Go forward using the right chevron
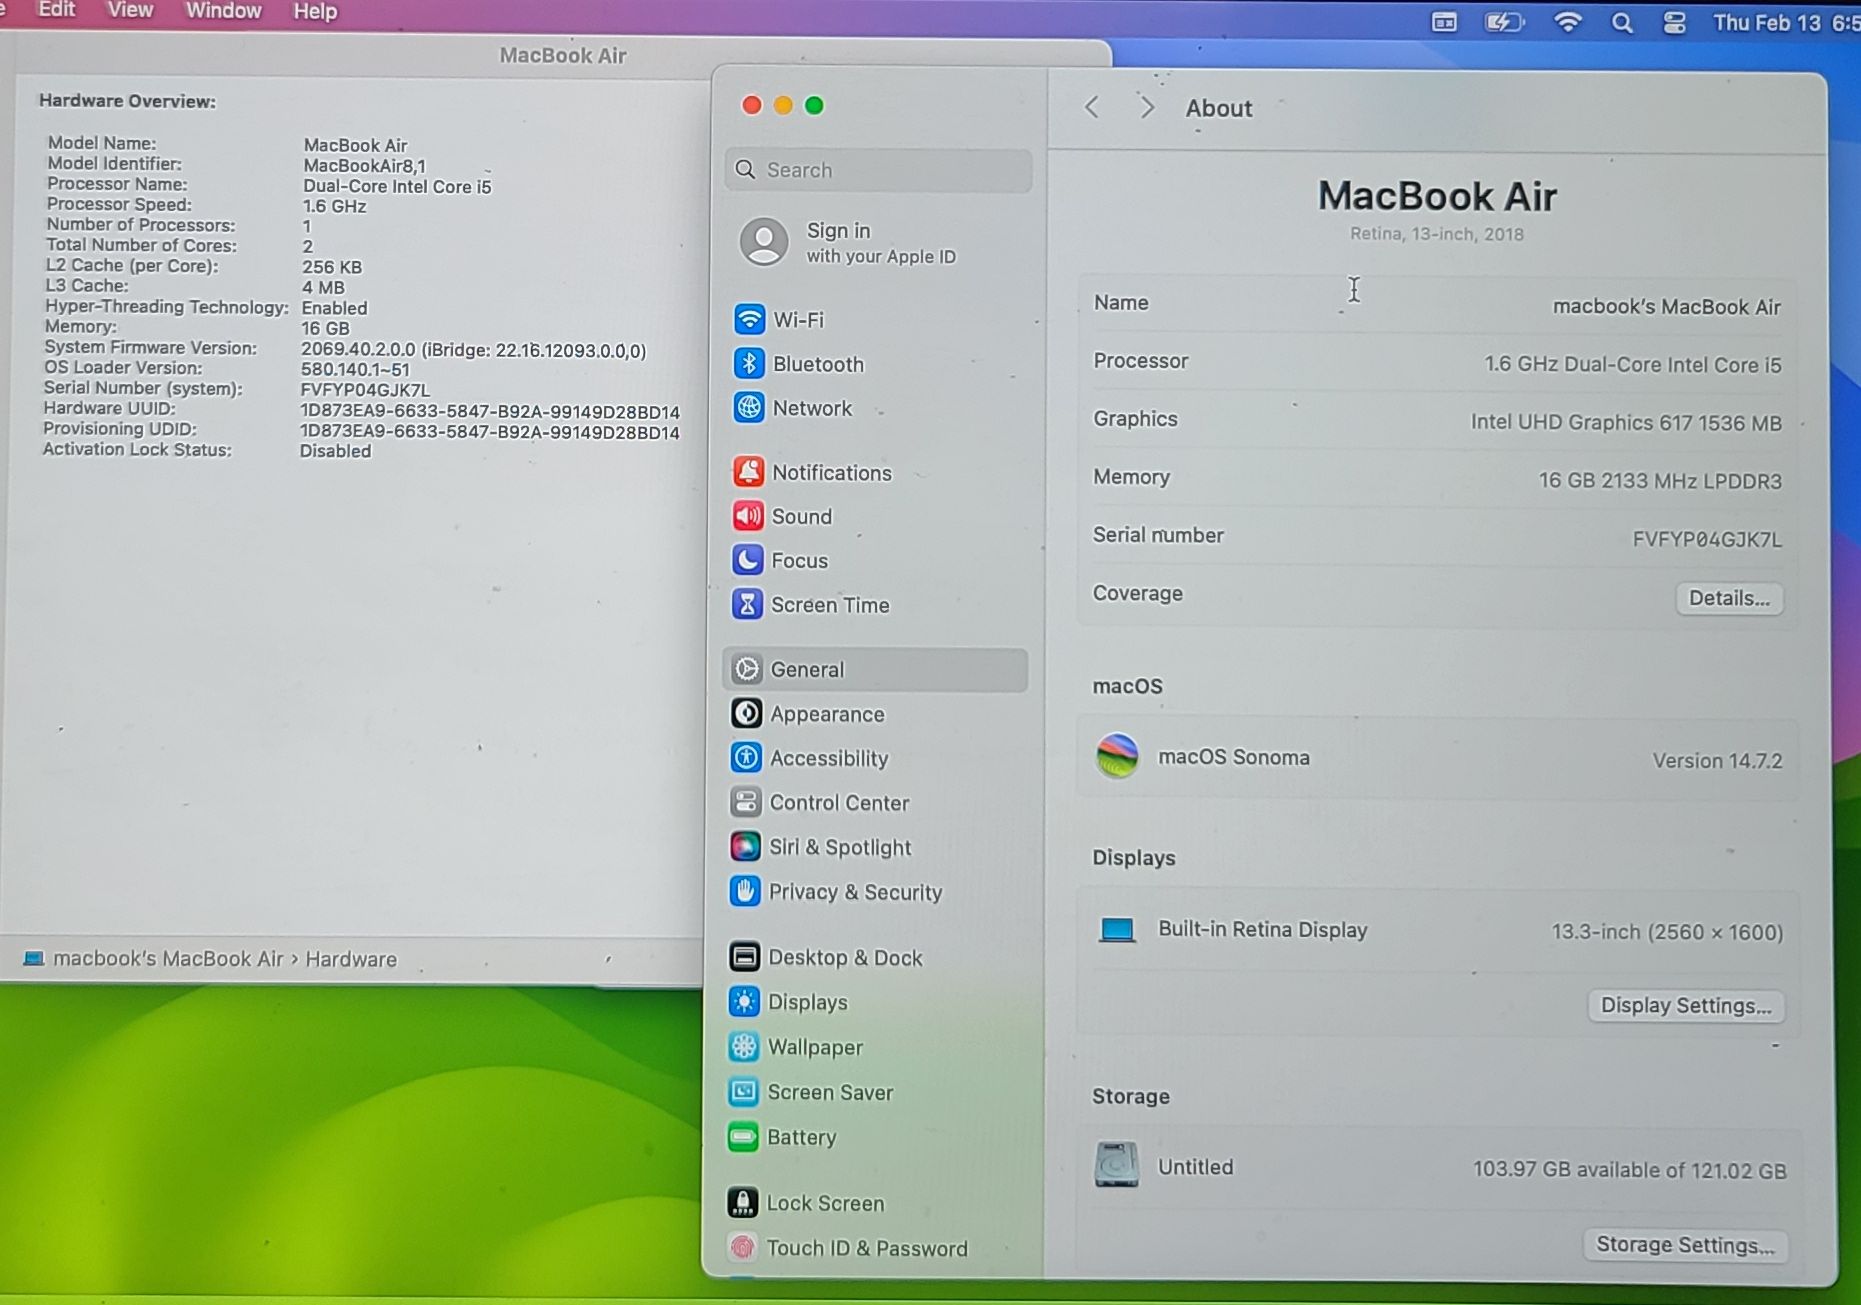1861x1305 pixels. pos(1147,107)
